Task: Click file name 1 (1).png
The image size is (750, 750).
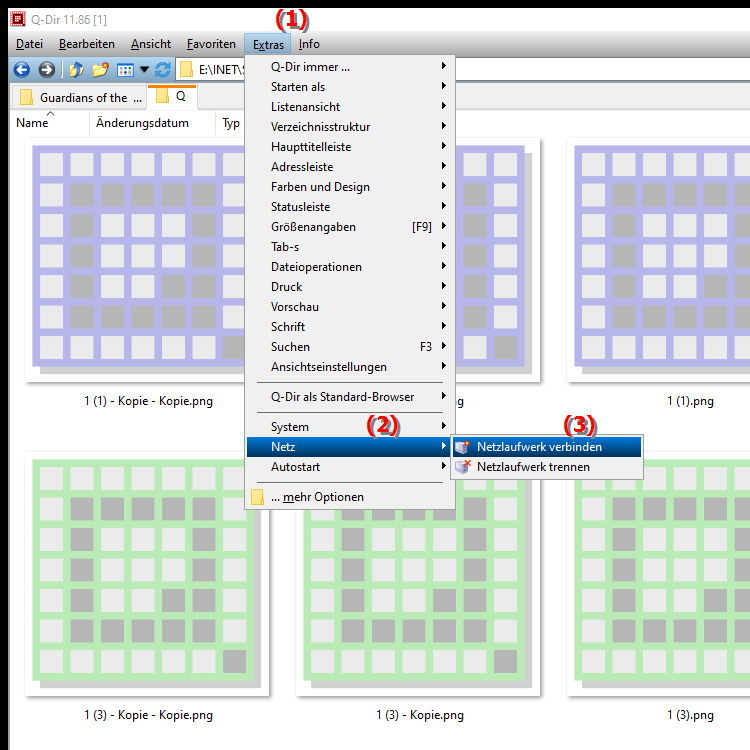Action: (690, 401)
